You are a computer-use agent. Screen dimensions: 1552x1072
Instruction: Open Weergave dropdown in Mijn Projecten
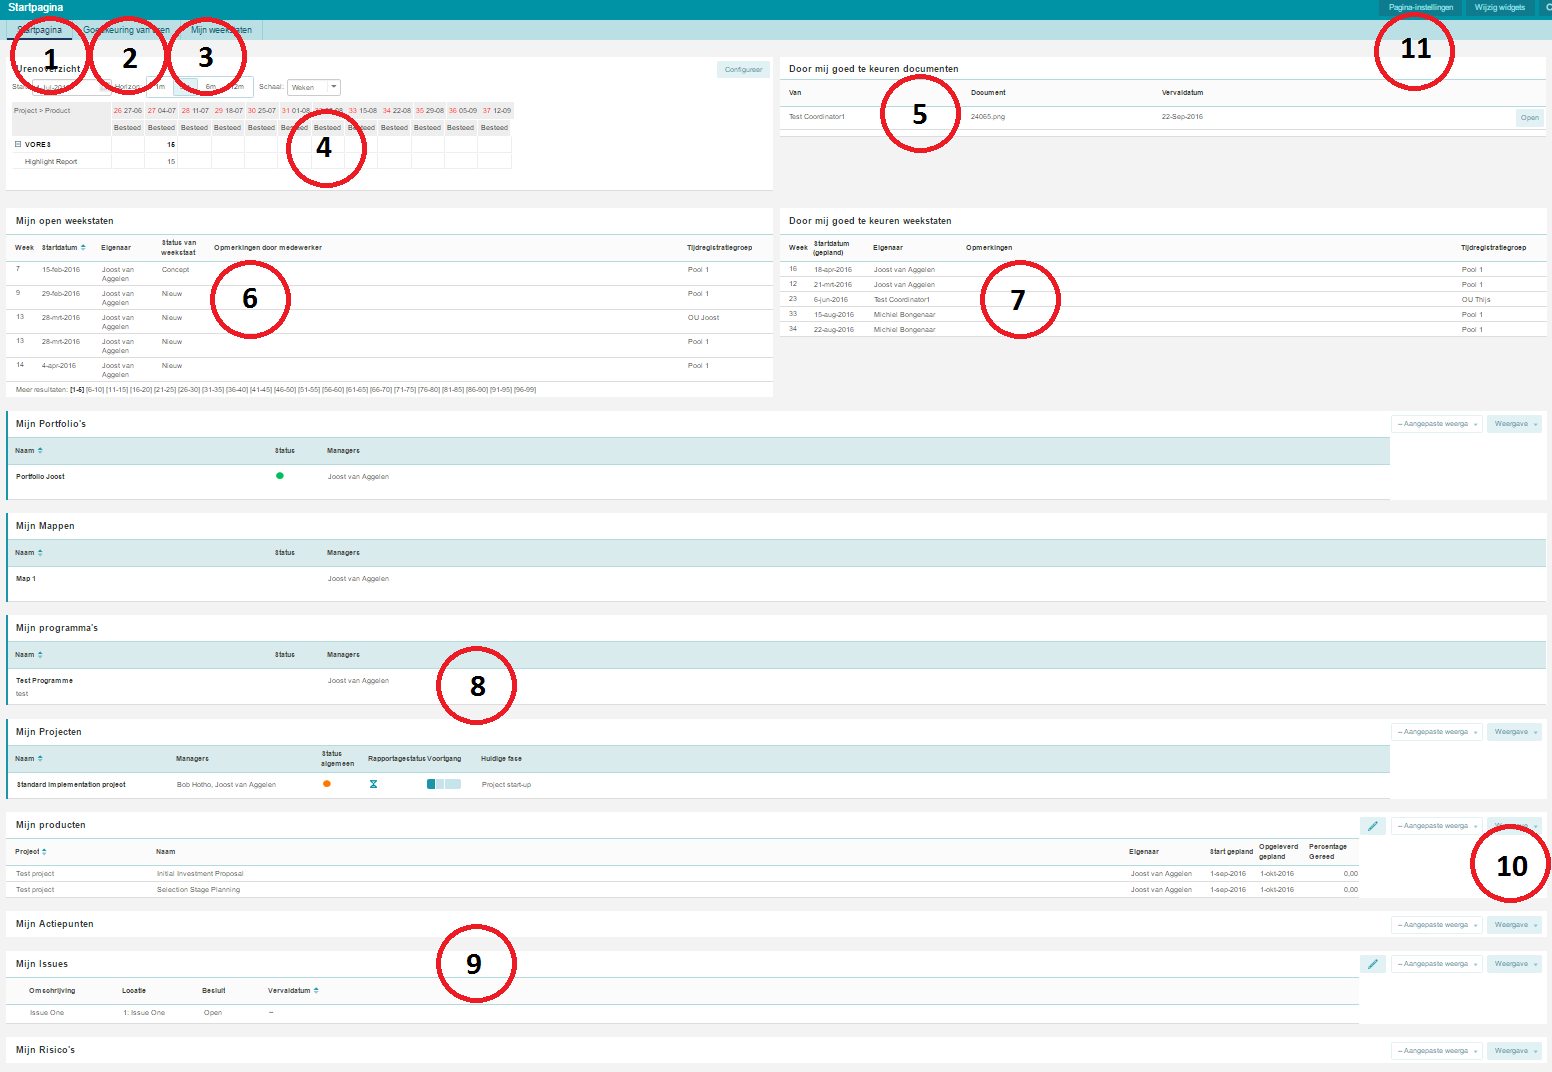(x=1514, y=732)
